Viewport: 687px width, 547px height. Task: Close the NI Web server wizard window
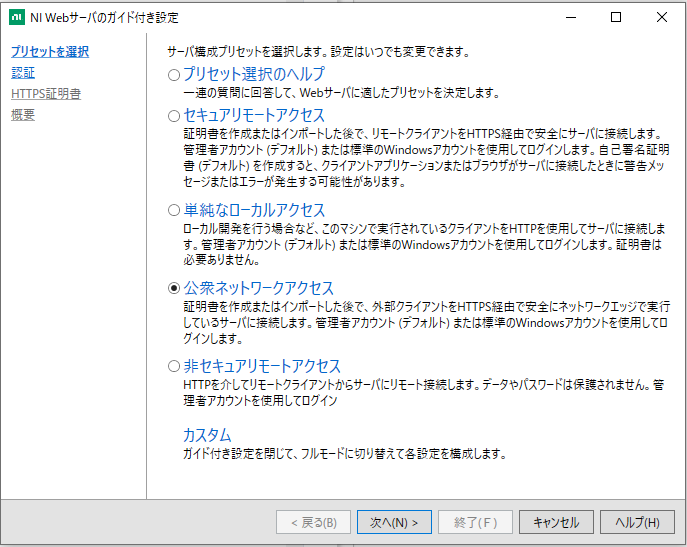(x=662, y=18)
